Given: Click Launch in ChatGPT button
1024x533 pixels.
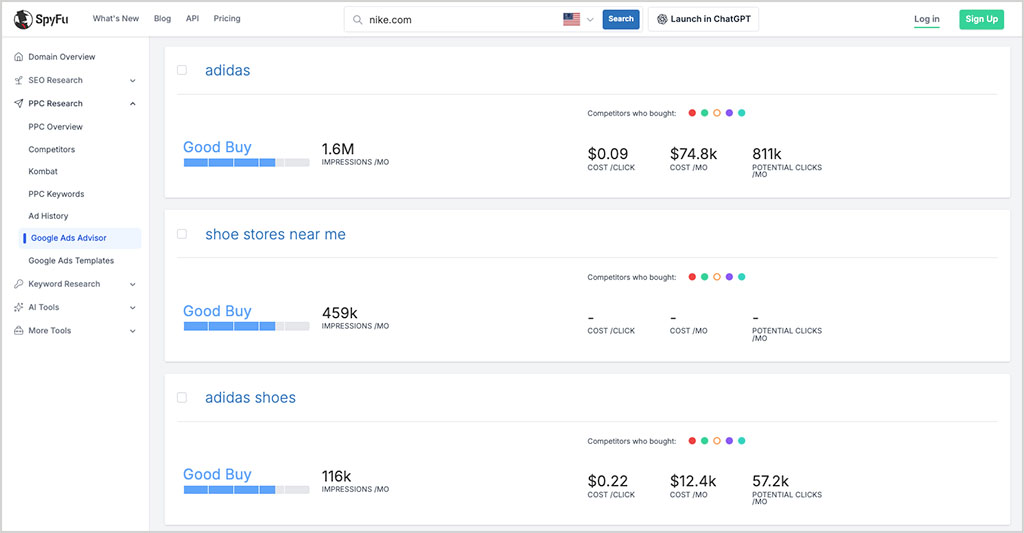Looking at the screenshot, I should [703, 19].
